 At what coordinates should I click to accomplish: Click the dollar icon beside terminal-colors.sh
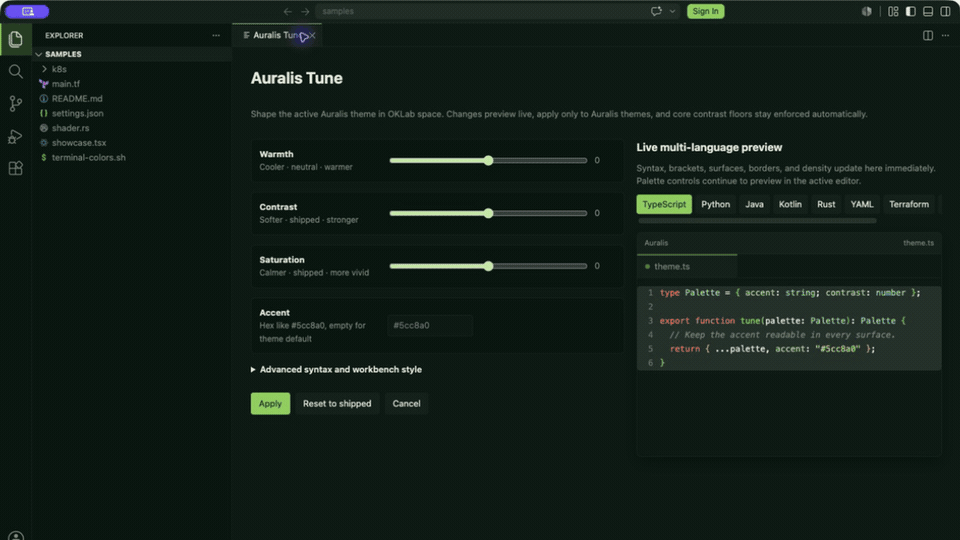43,157
